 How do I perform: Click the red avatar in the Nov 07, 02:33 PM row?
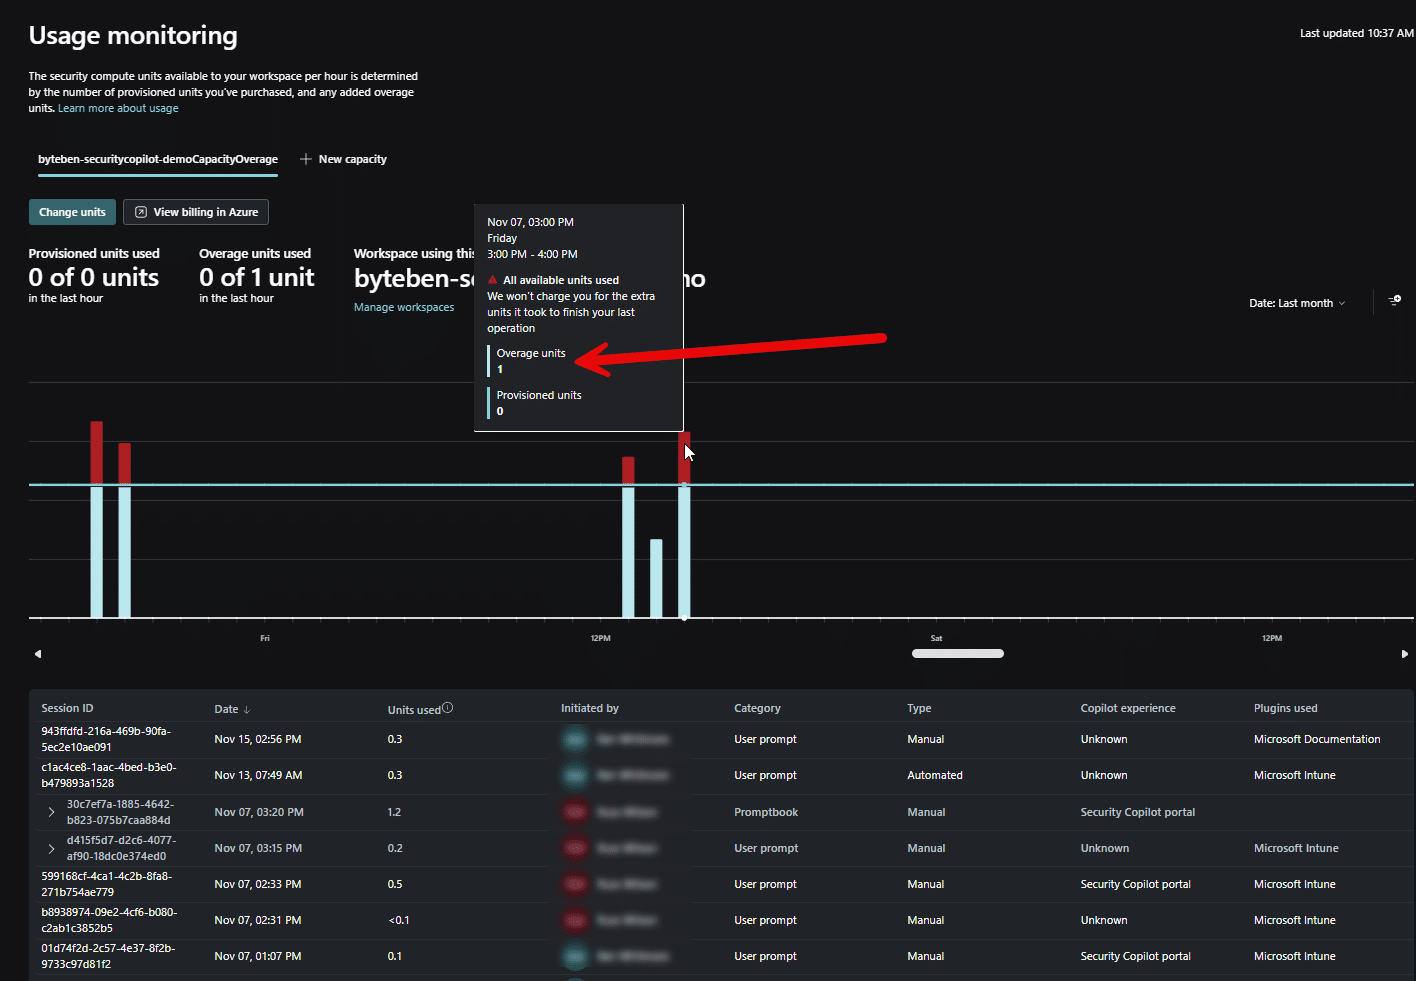pos(575,884)
